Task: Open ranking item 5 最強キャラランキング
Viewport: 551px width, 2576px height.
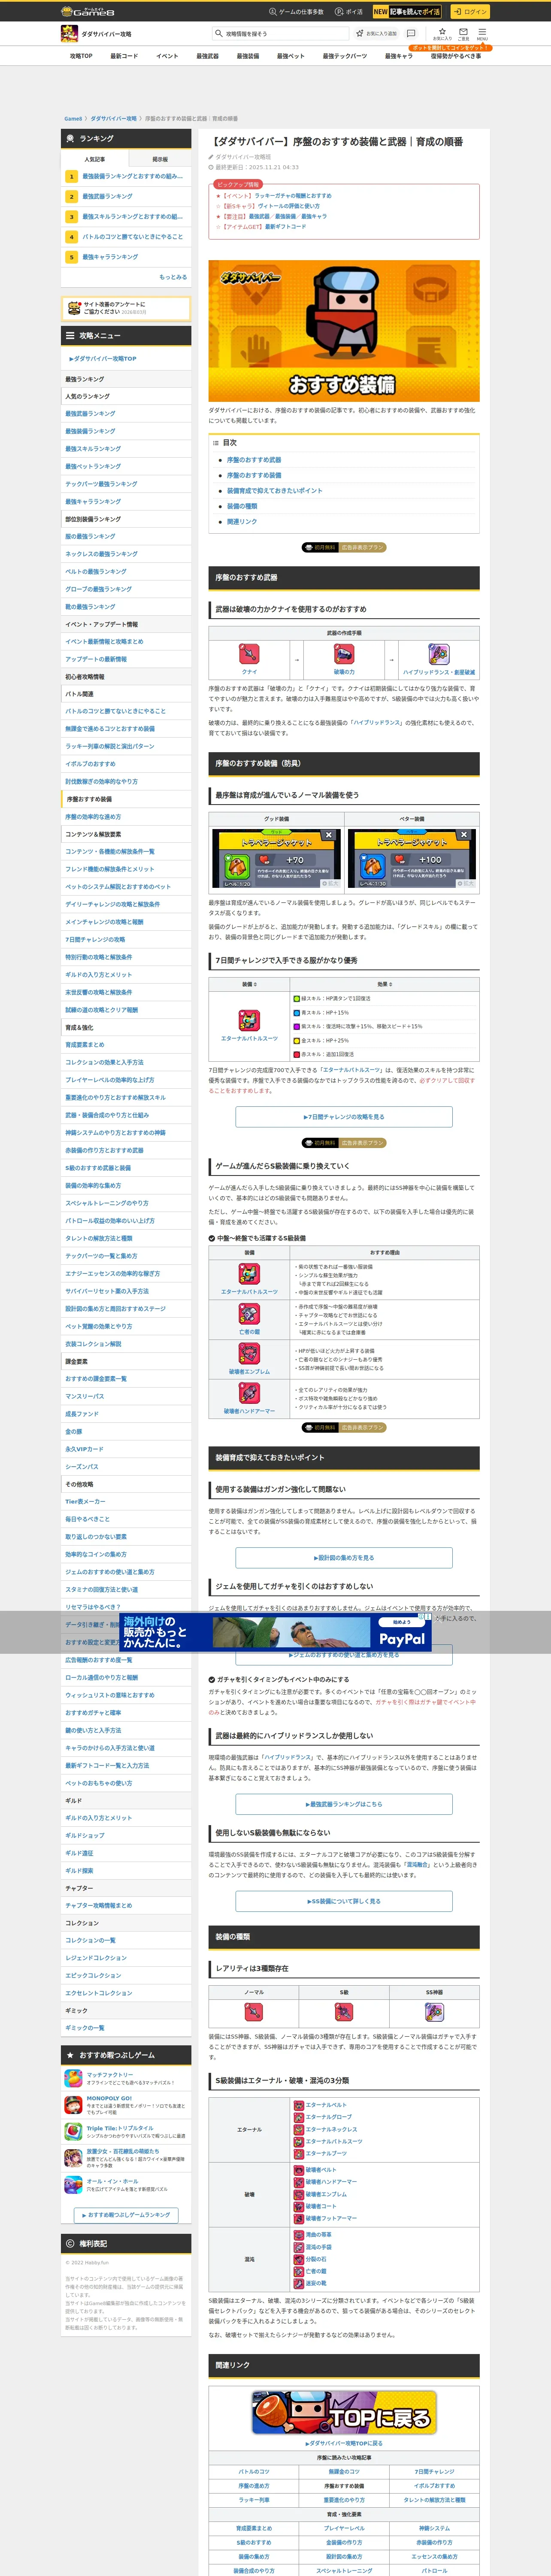Action: click(126, 257)
